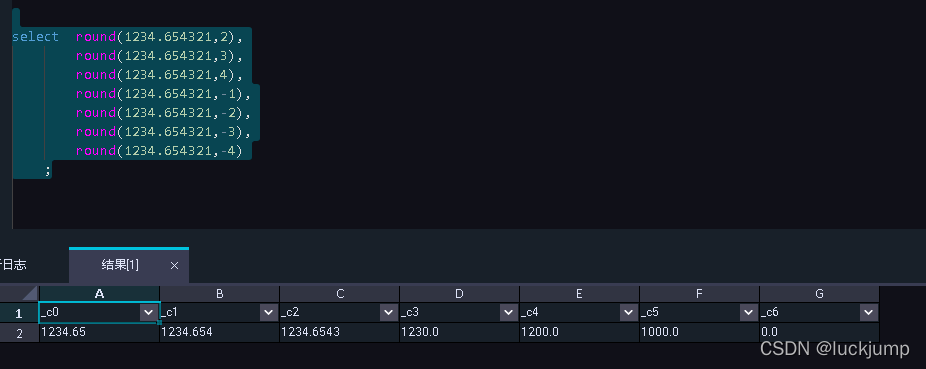
Task: Click the cell containing 1234.65
Action: point(99,332)
